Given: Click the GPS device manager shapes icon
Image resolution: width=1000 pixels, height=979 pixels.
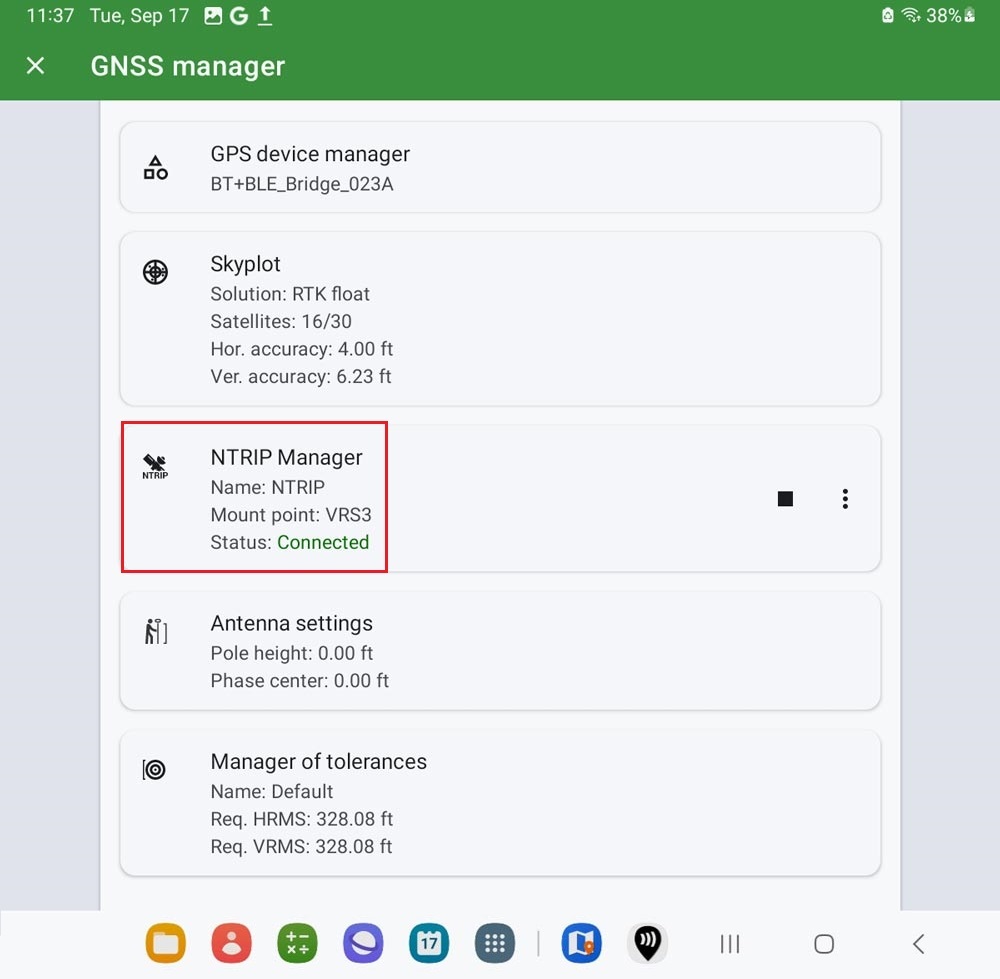Looking at the screenshot, I should point(155,168).
